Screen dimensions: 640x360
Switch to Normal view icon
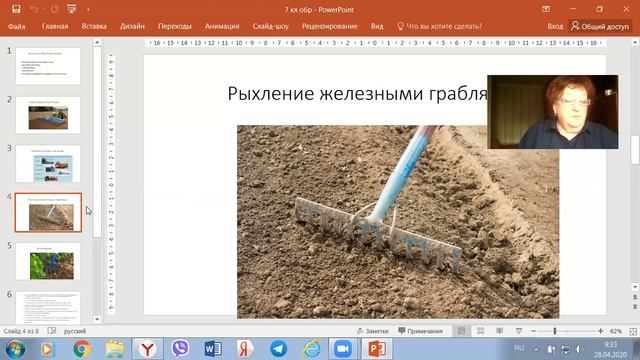461,331
